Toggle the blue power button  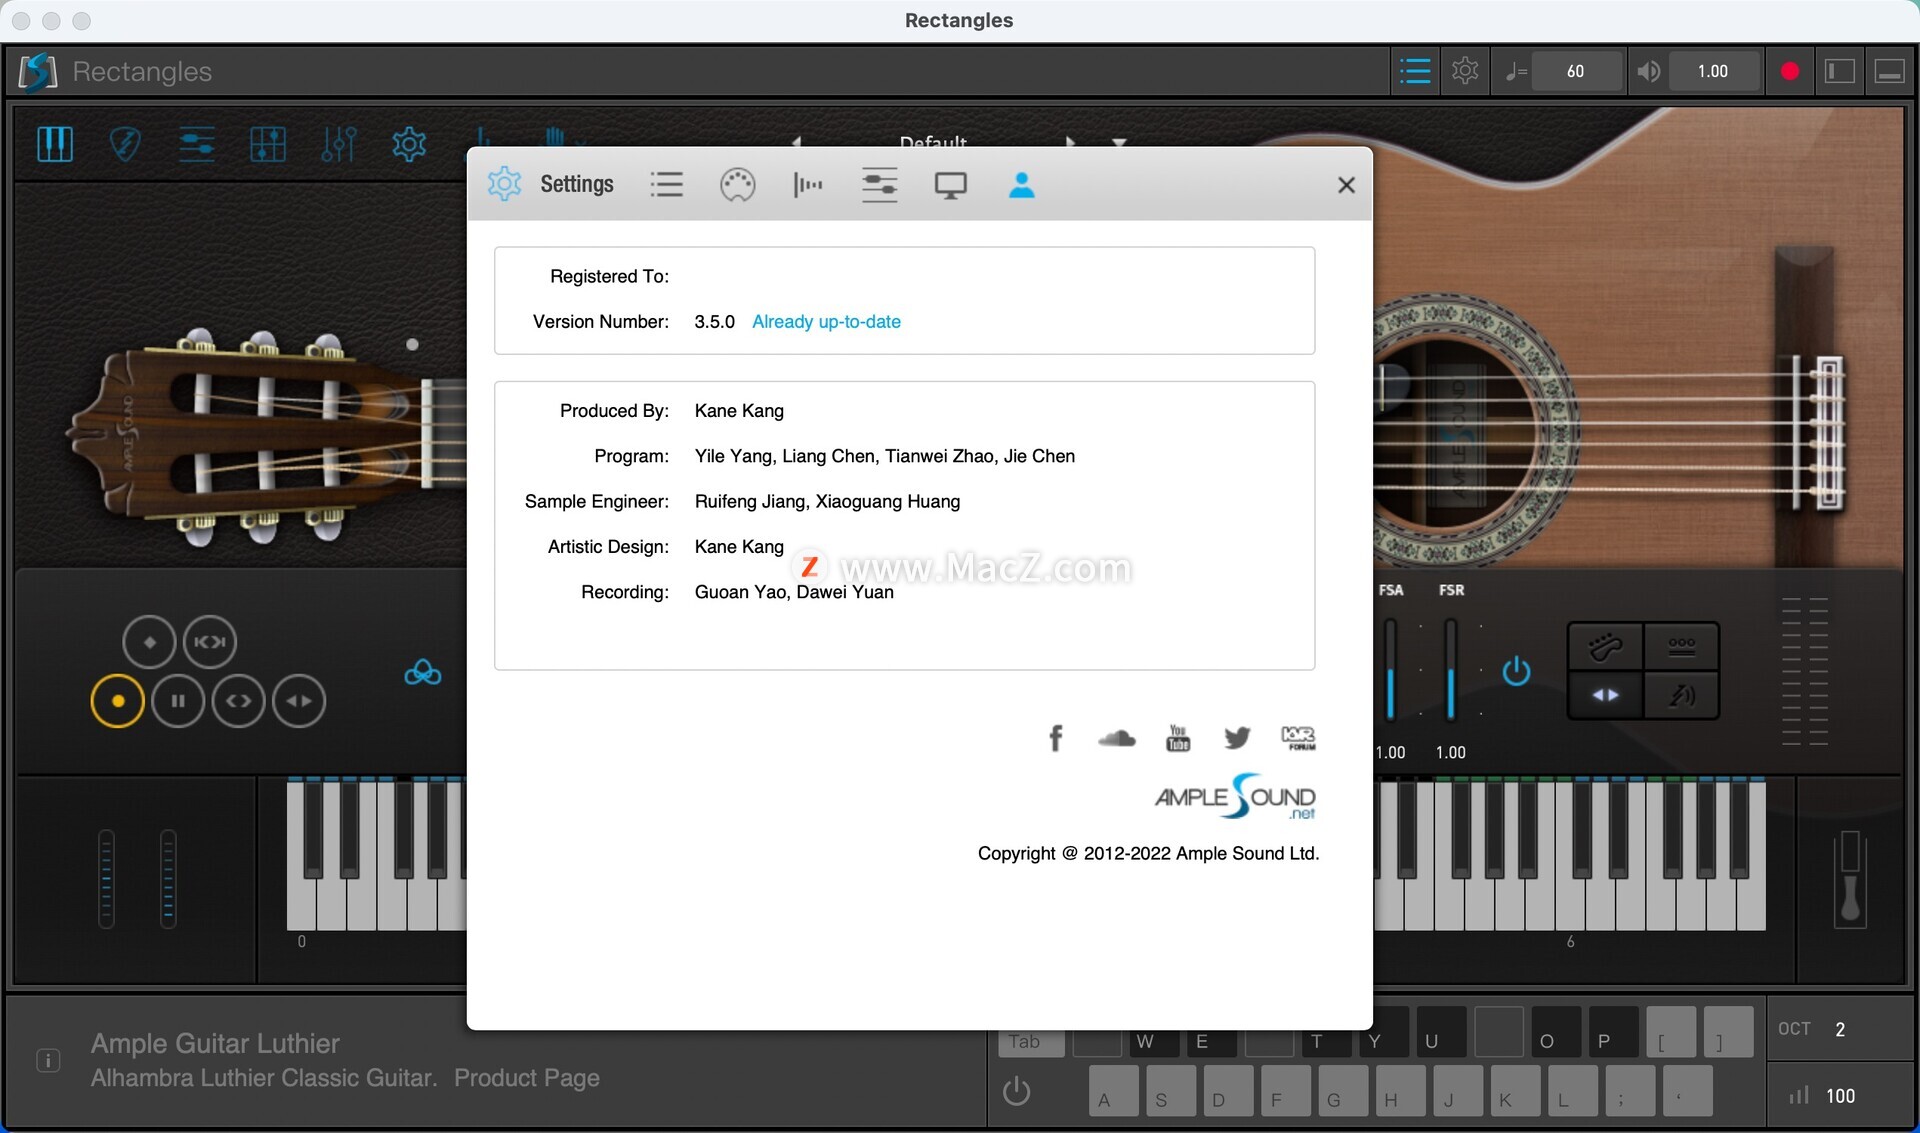click(1516, 670)
